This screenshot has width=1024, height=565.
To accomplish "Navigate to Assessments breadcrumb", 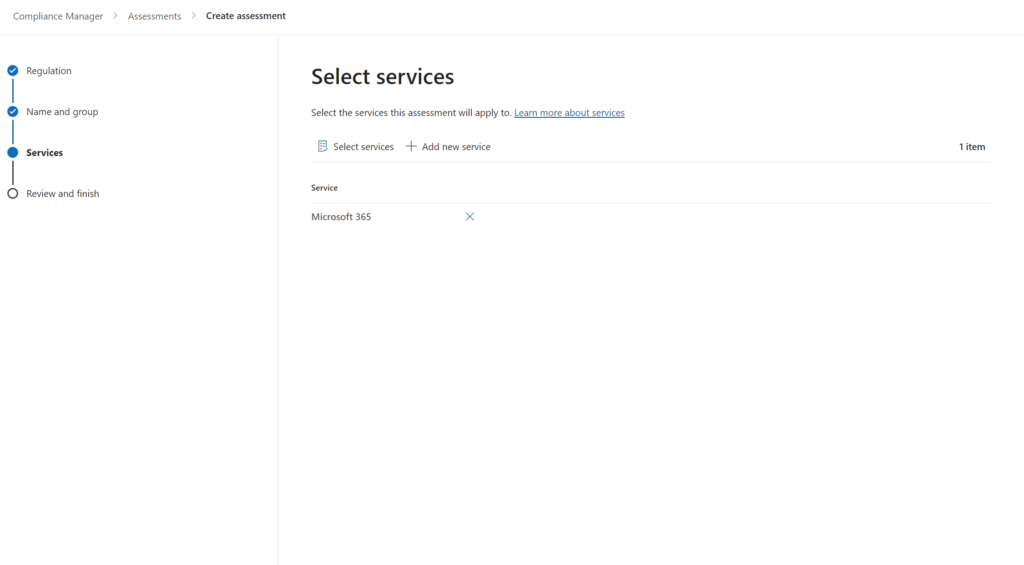I will (x=154, y=16).
